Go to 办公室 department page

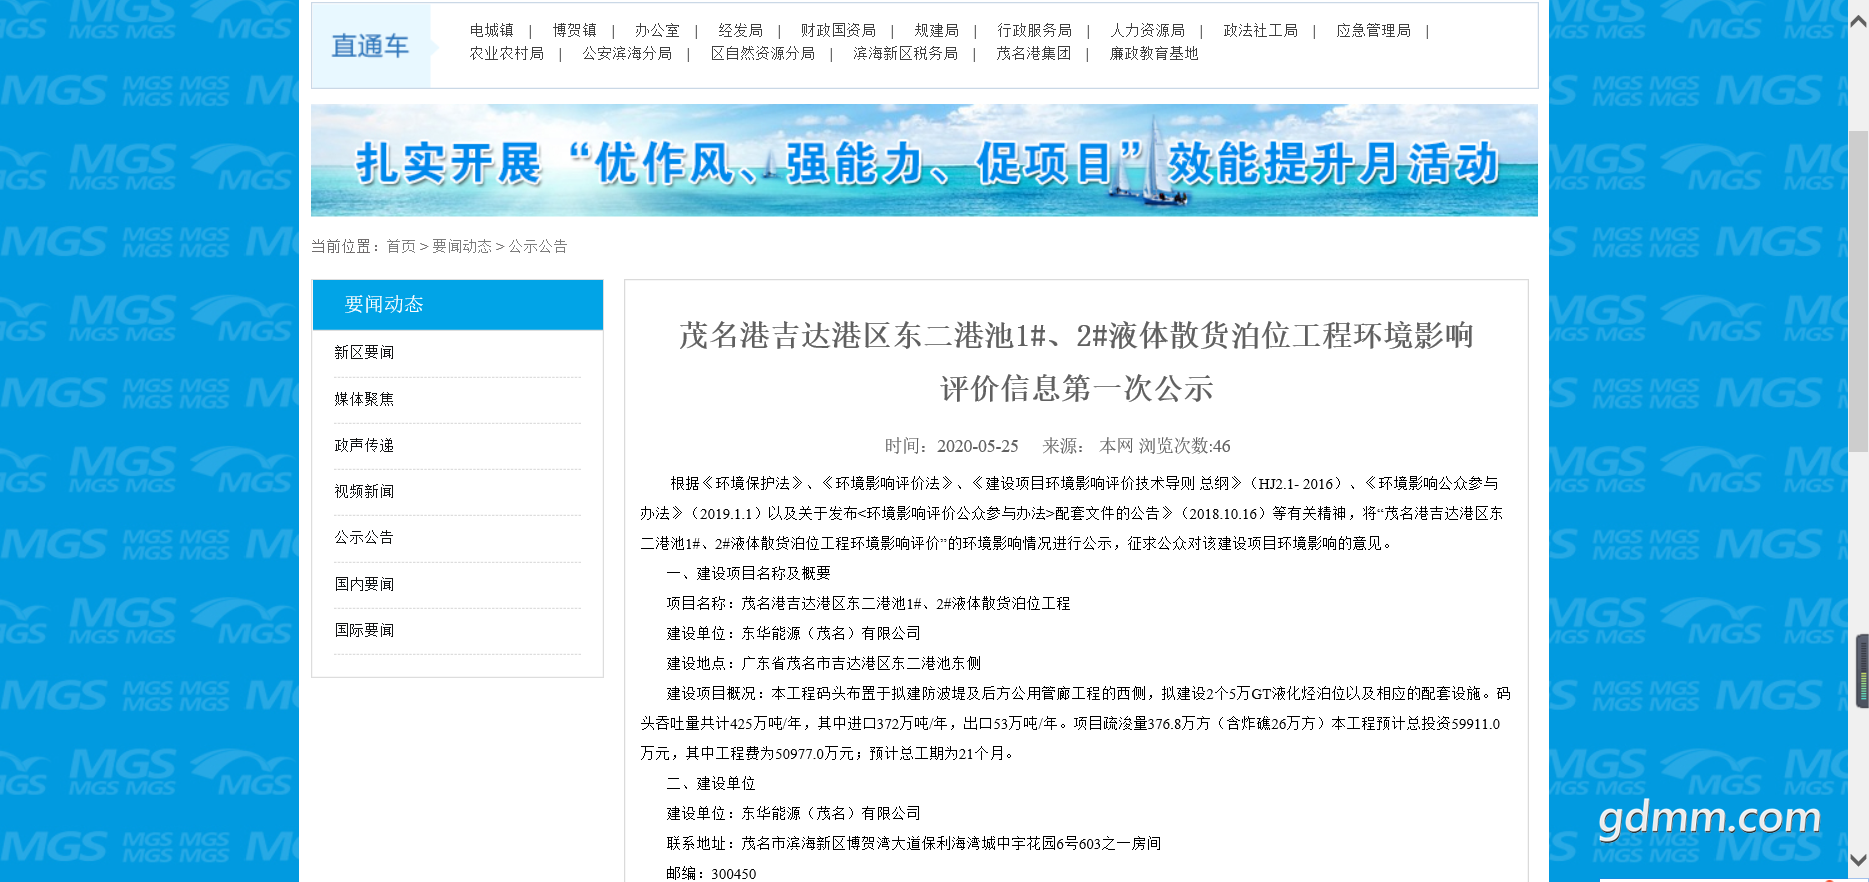coord(657,31)
